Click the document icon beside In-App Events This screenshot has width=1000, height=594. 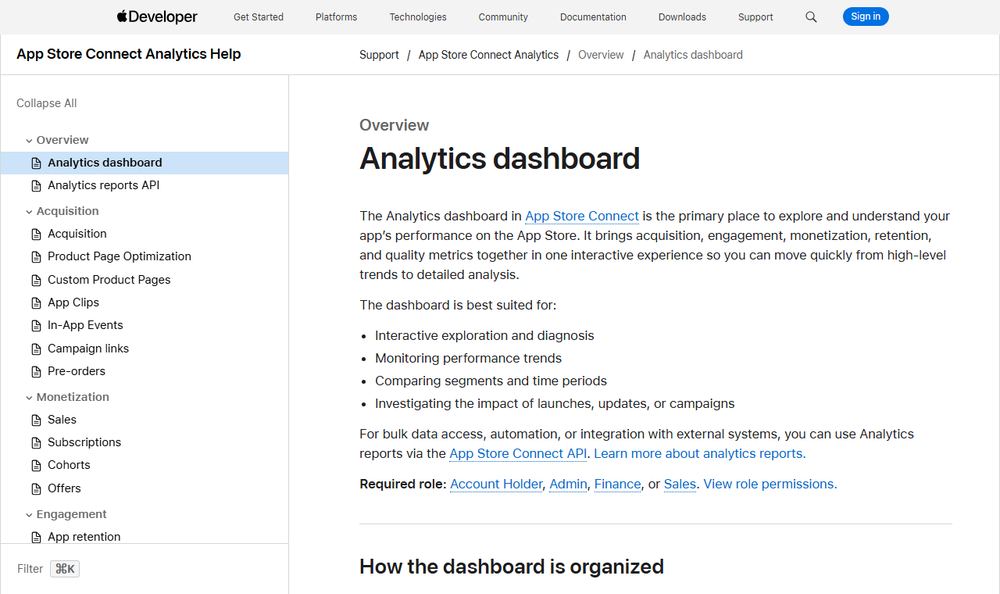coord(36,326)
